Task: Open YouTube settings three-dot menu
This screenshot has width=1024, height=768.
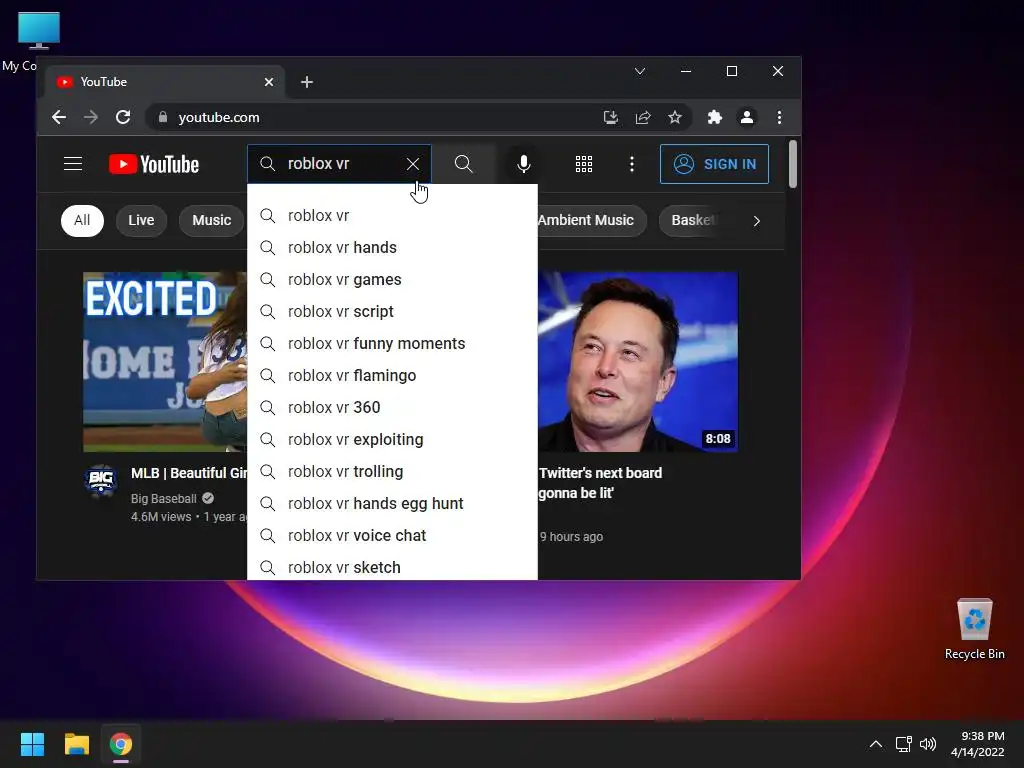Action: [632, 164]
